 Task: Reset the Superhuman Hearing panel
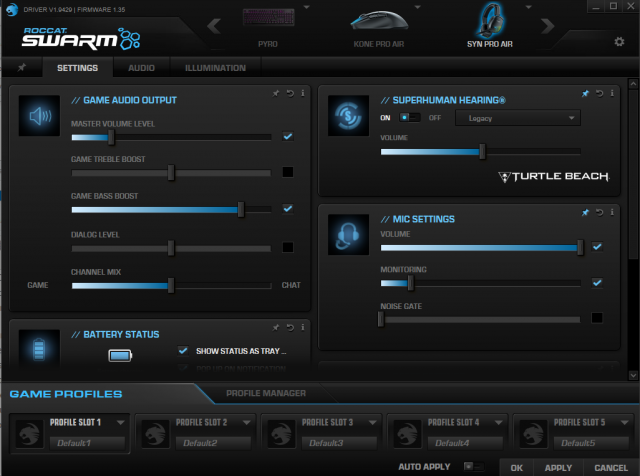(x=599, y=93)
